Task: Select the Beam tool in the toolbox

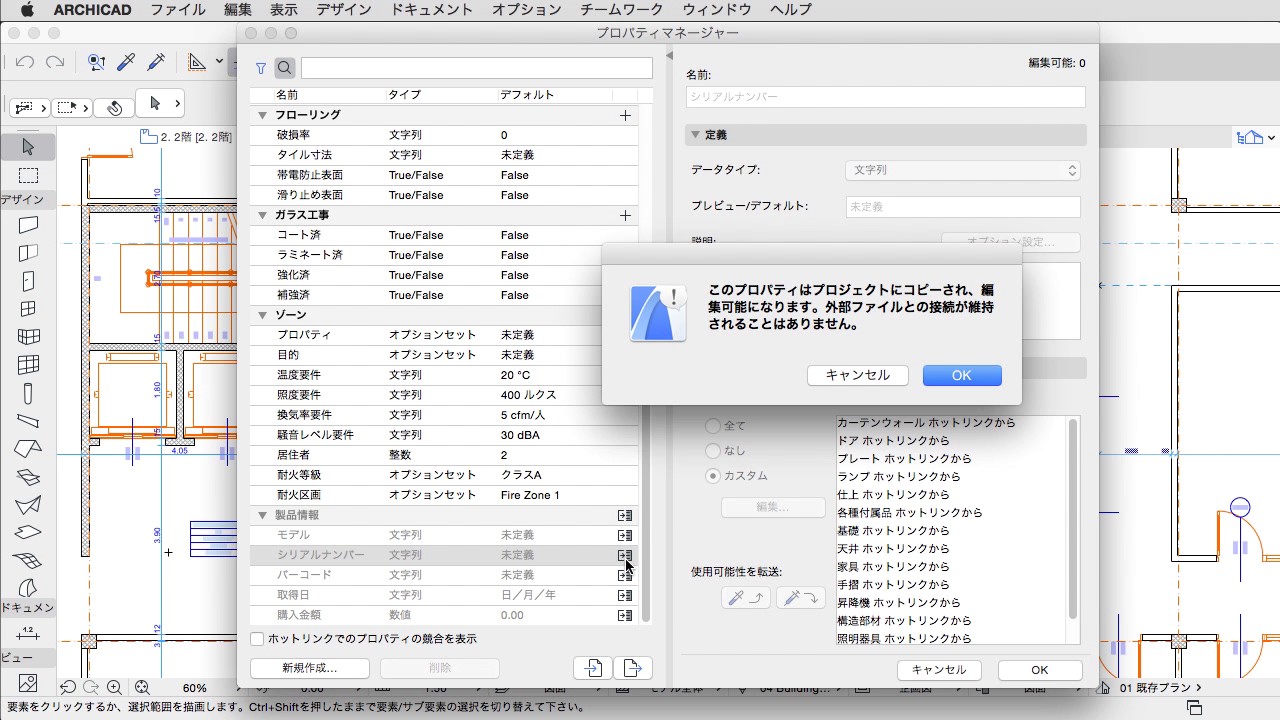Action: click(28, 421)
